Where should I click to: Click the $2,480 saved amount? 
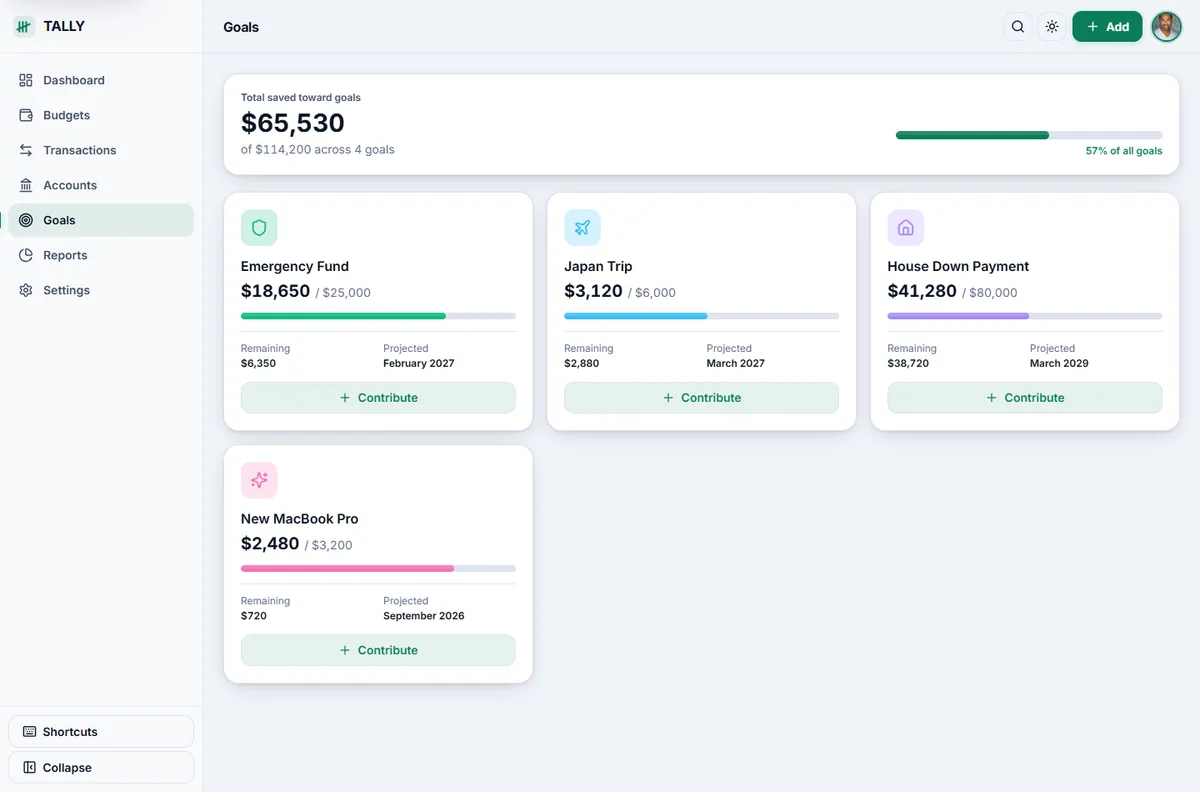click(x=270, y=543)
